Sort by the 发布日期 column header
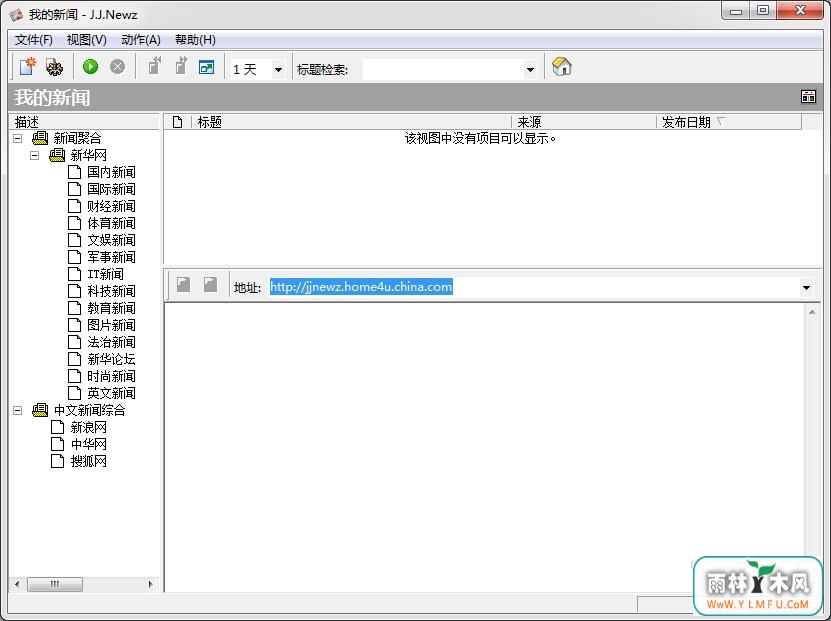Screen dimensions: 831x621 (729, 122)
